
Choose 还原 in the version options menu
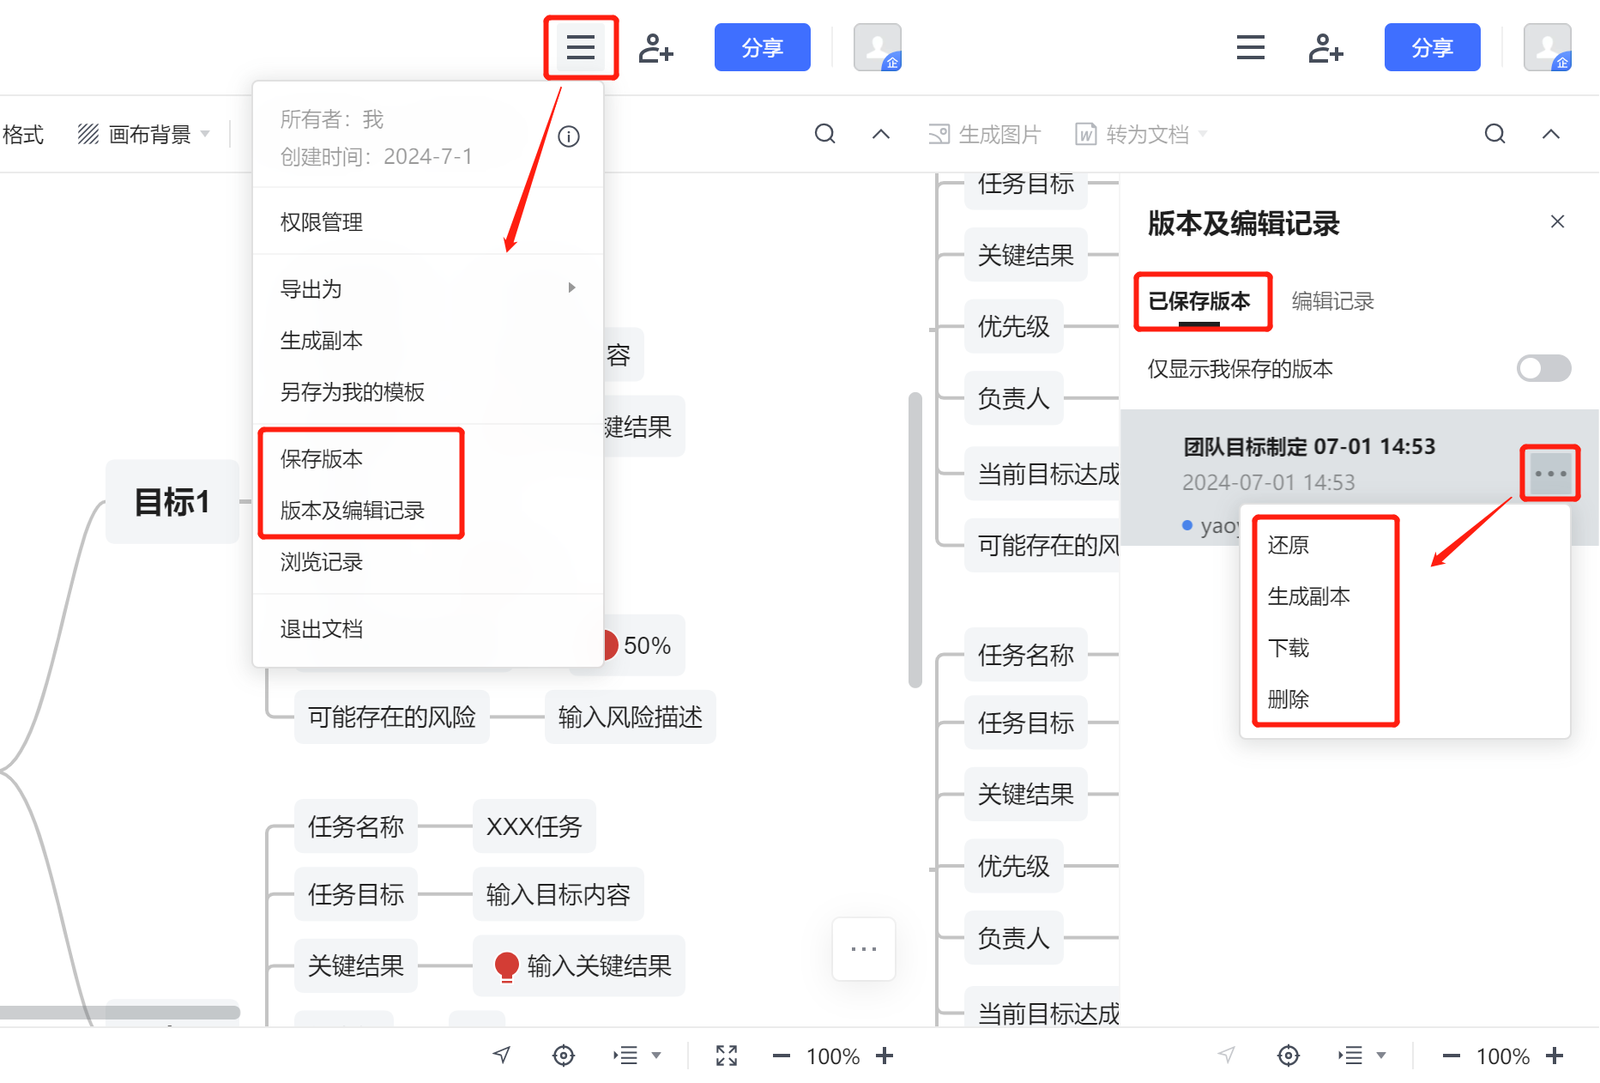pyautogui.click(x=1405, y=545)
